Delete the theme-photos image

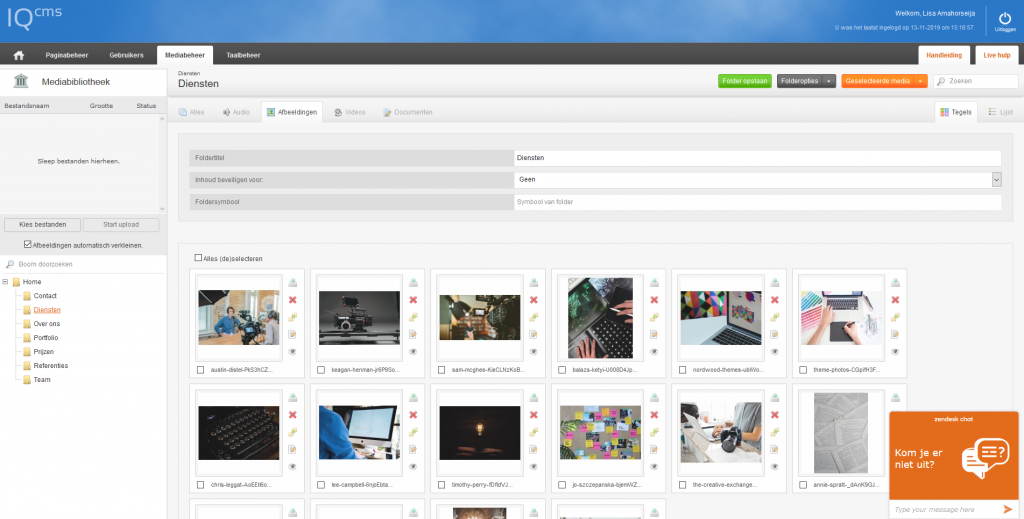click(x=895, y=300)
